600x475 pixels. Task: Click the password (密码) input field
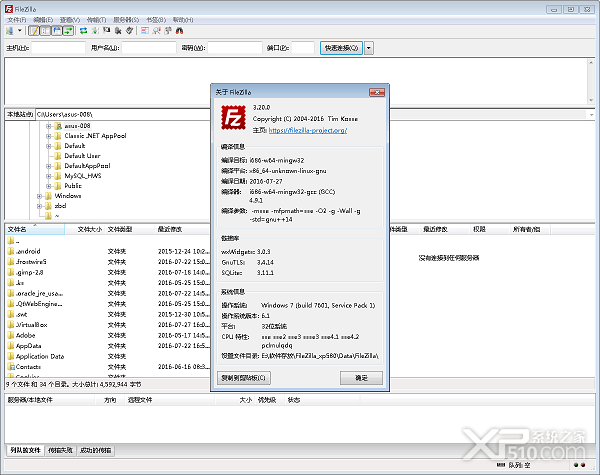(235, 48)
